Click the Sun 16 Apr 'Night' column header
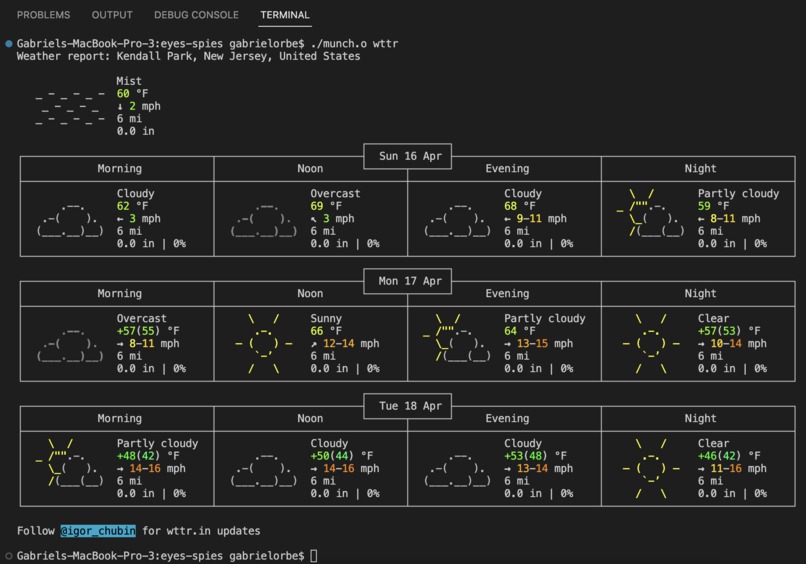The width and height of the screenshot is (806, 564). click(700, 169)
